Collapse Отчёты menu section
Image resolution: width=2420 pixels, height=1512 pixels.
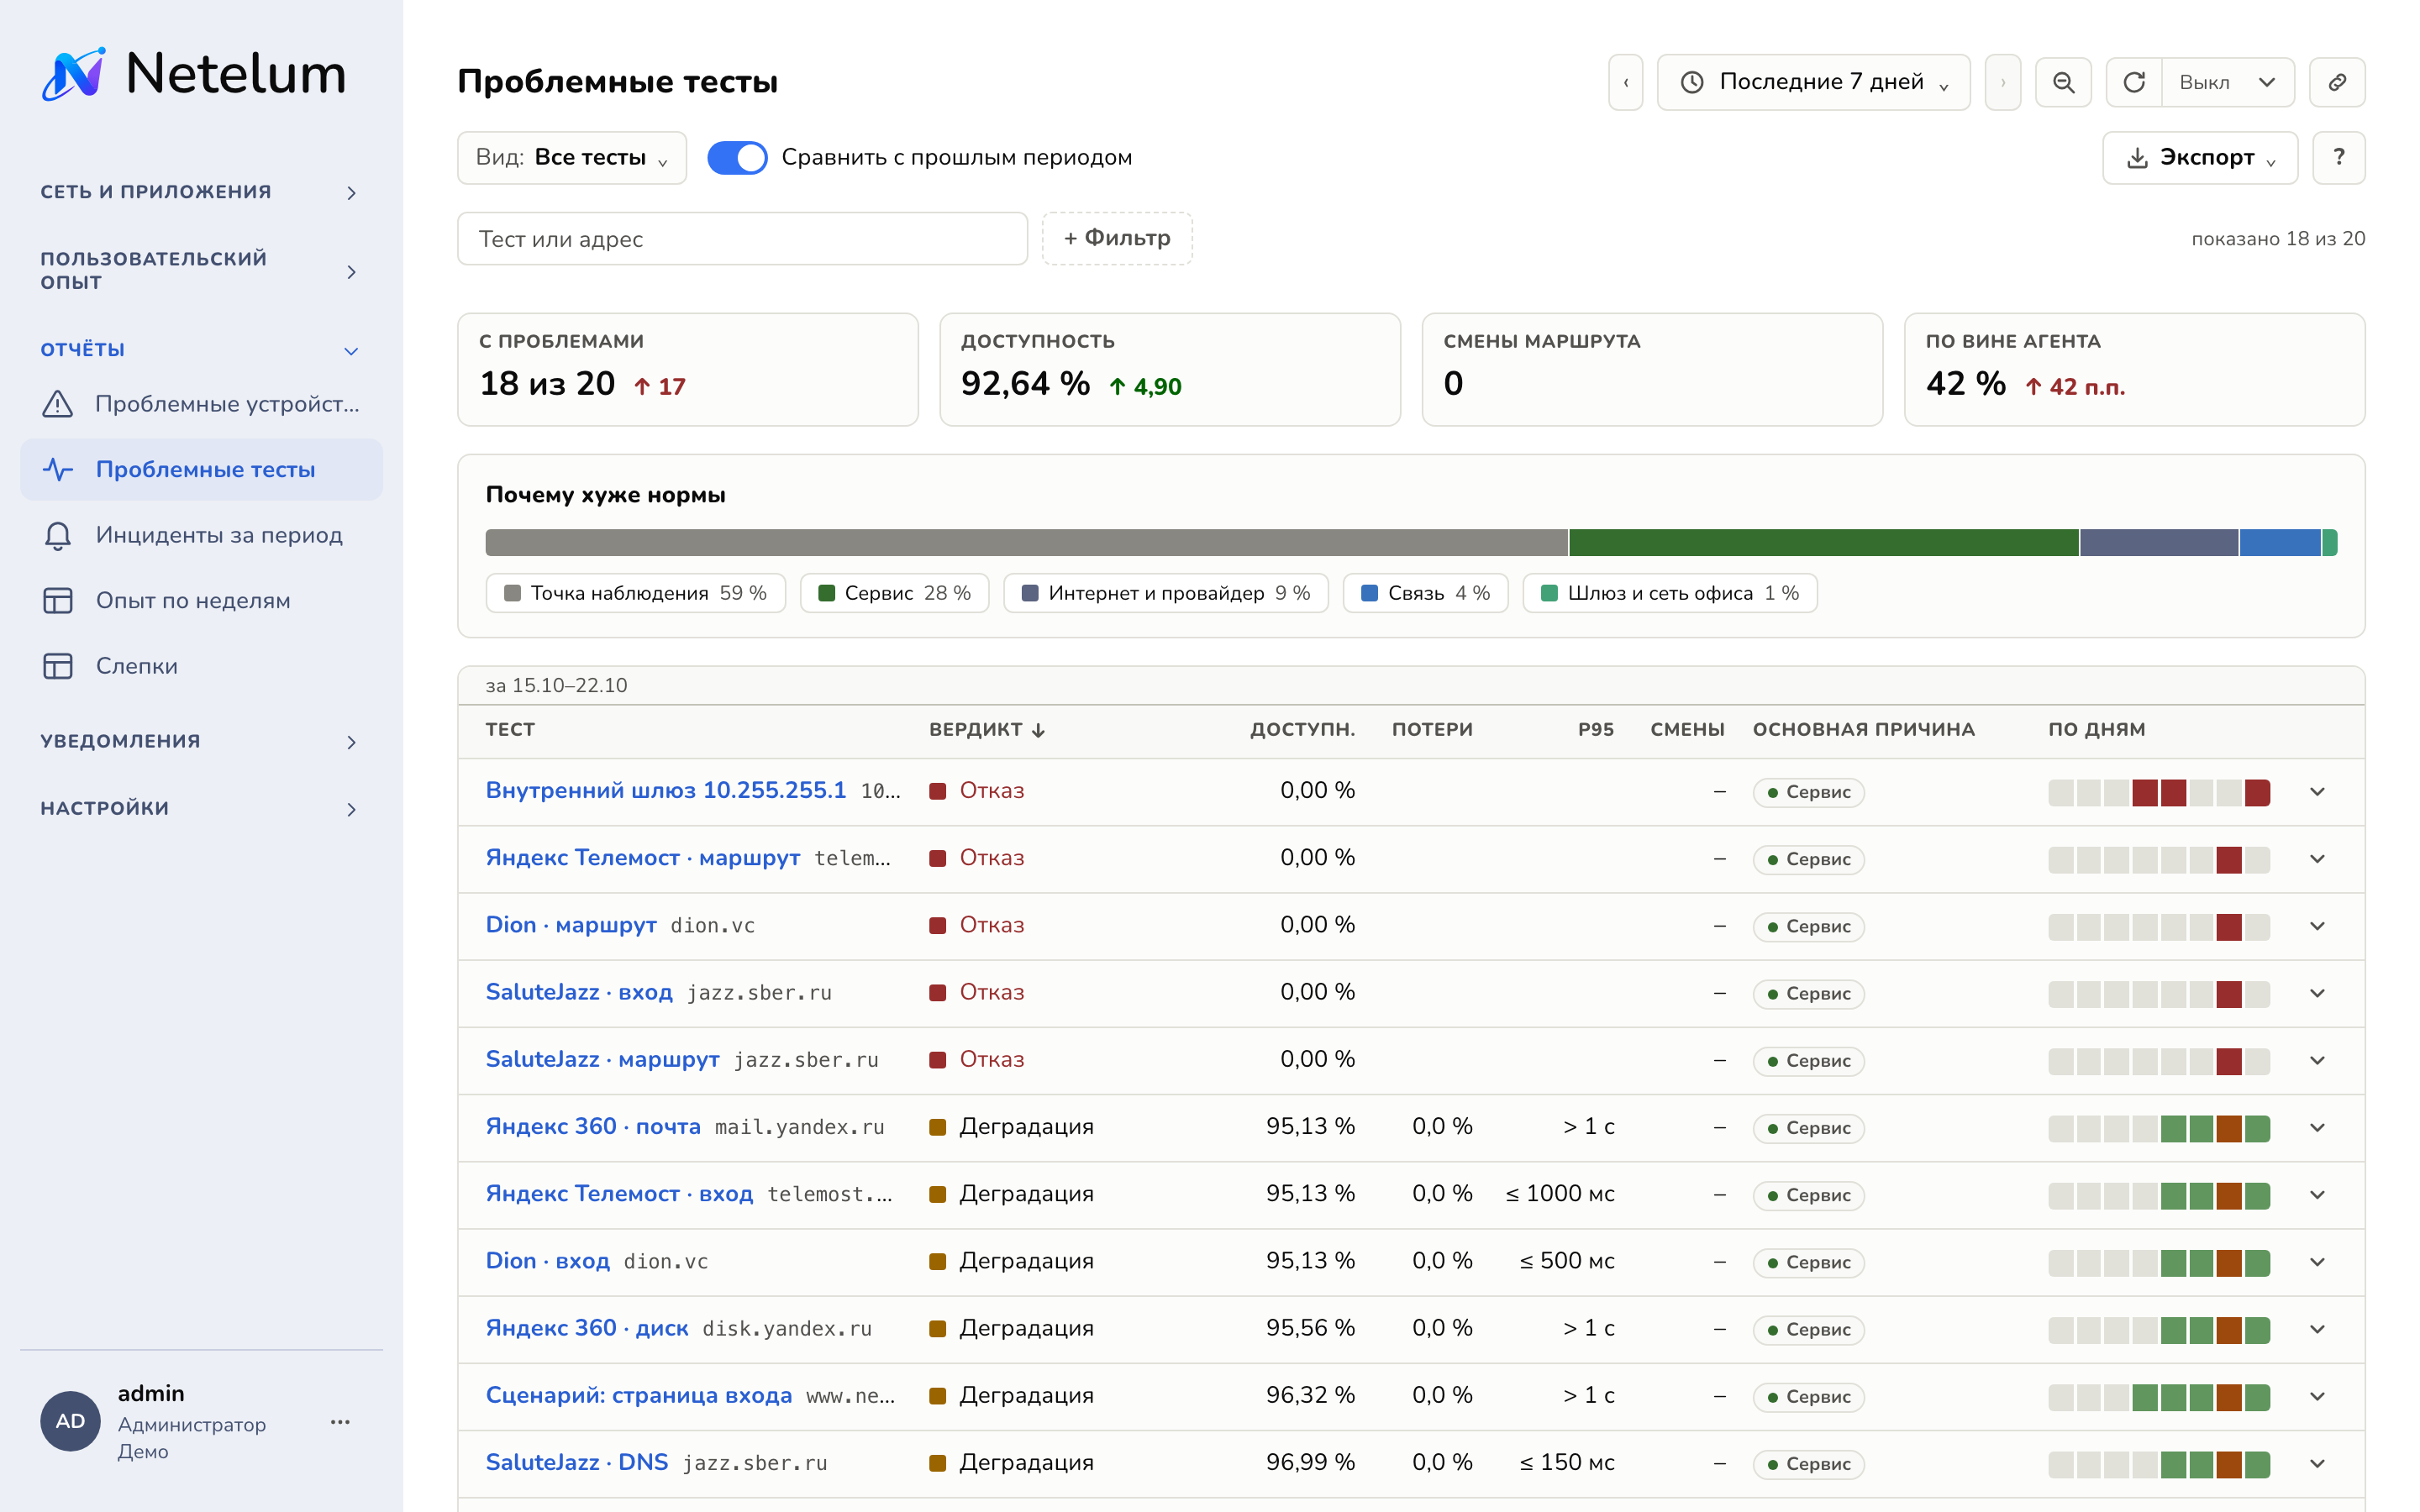click(x=200, y=350)
